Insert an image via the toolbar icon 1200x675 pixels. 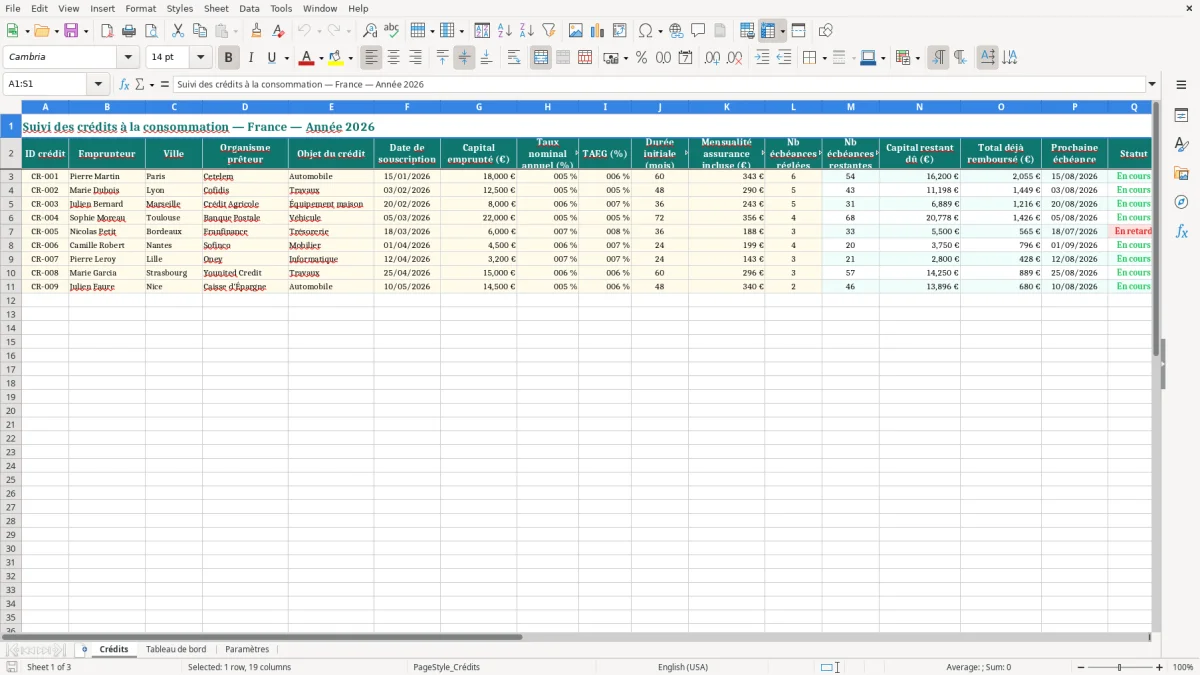click(576, 31)
